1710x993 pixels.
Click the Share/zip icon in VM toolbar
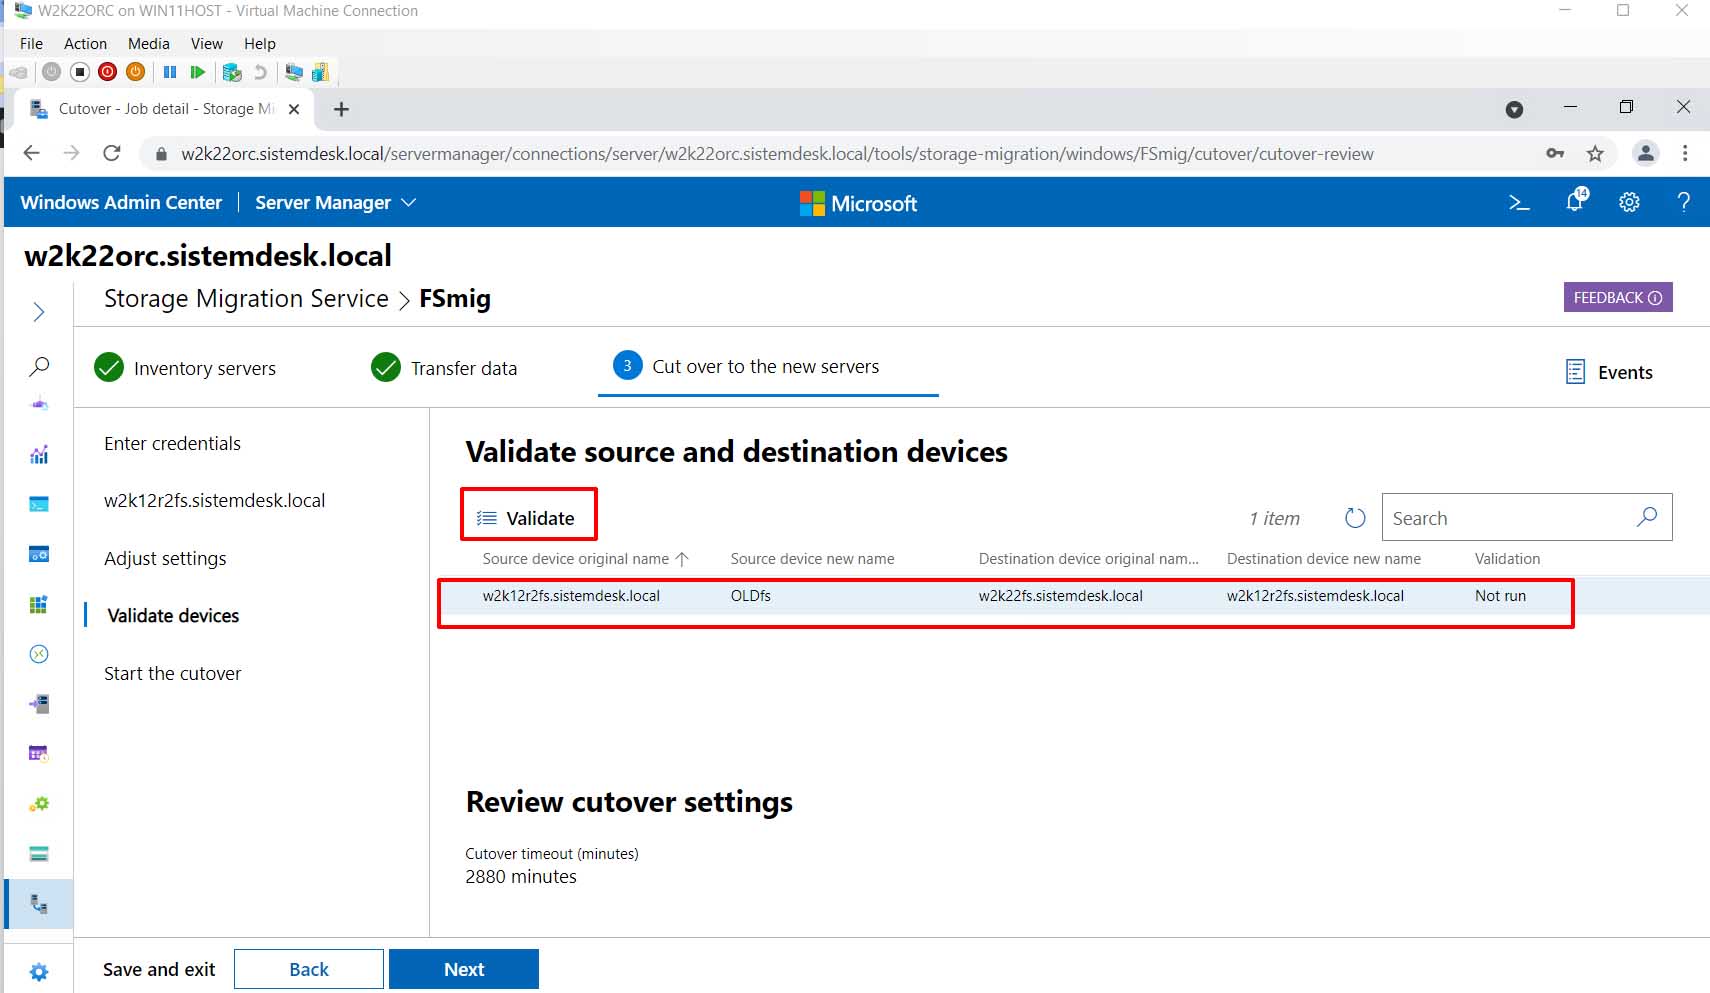click(321, 72)
